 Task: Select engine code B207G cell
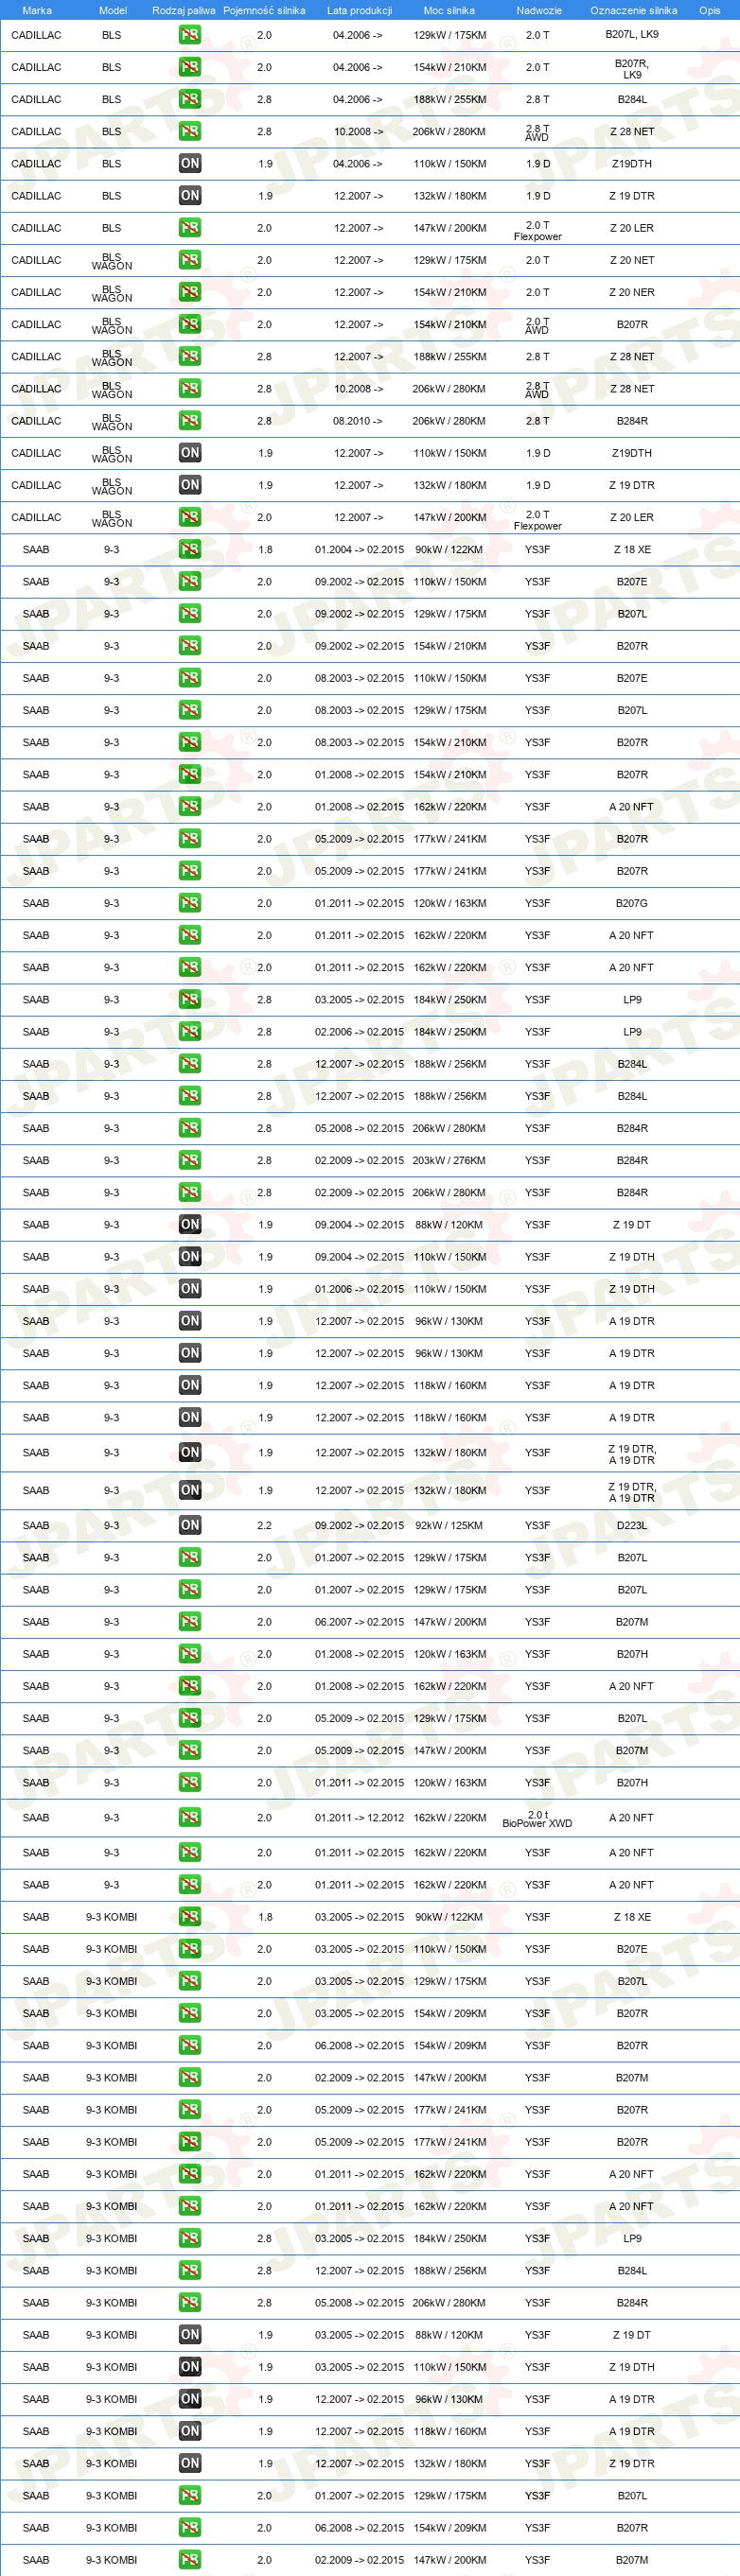[x=632, y=903]
